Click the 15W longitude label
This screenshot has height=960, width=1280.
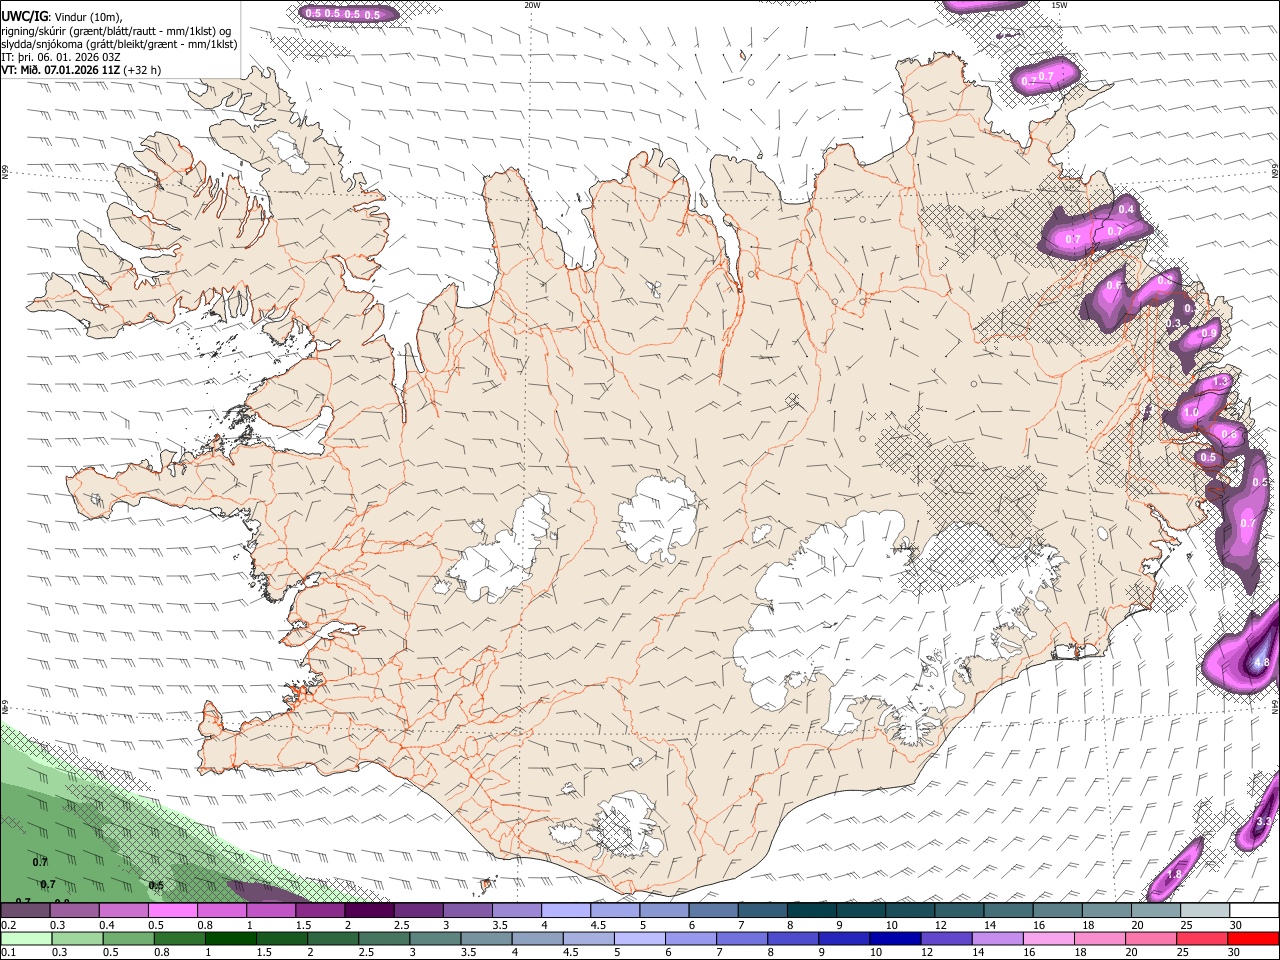1058,5
